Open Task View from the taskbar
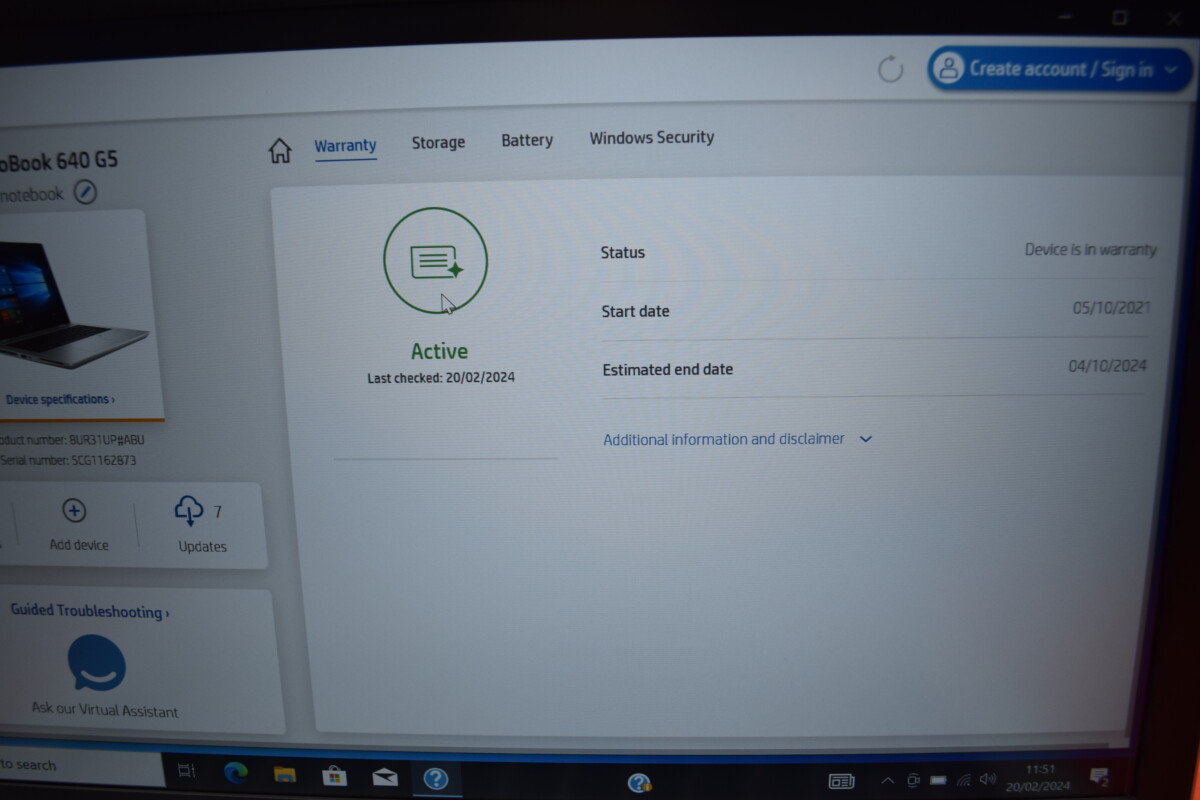 coord(186,770)
